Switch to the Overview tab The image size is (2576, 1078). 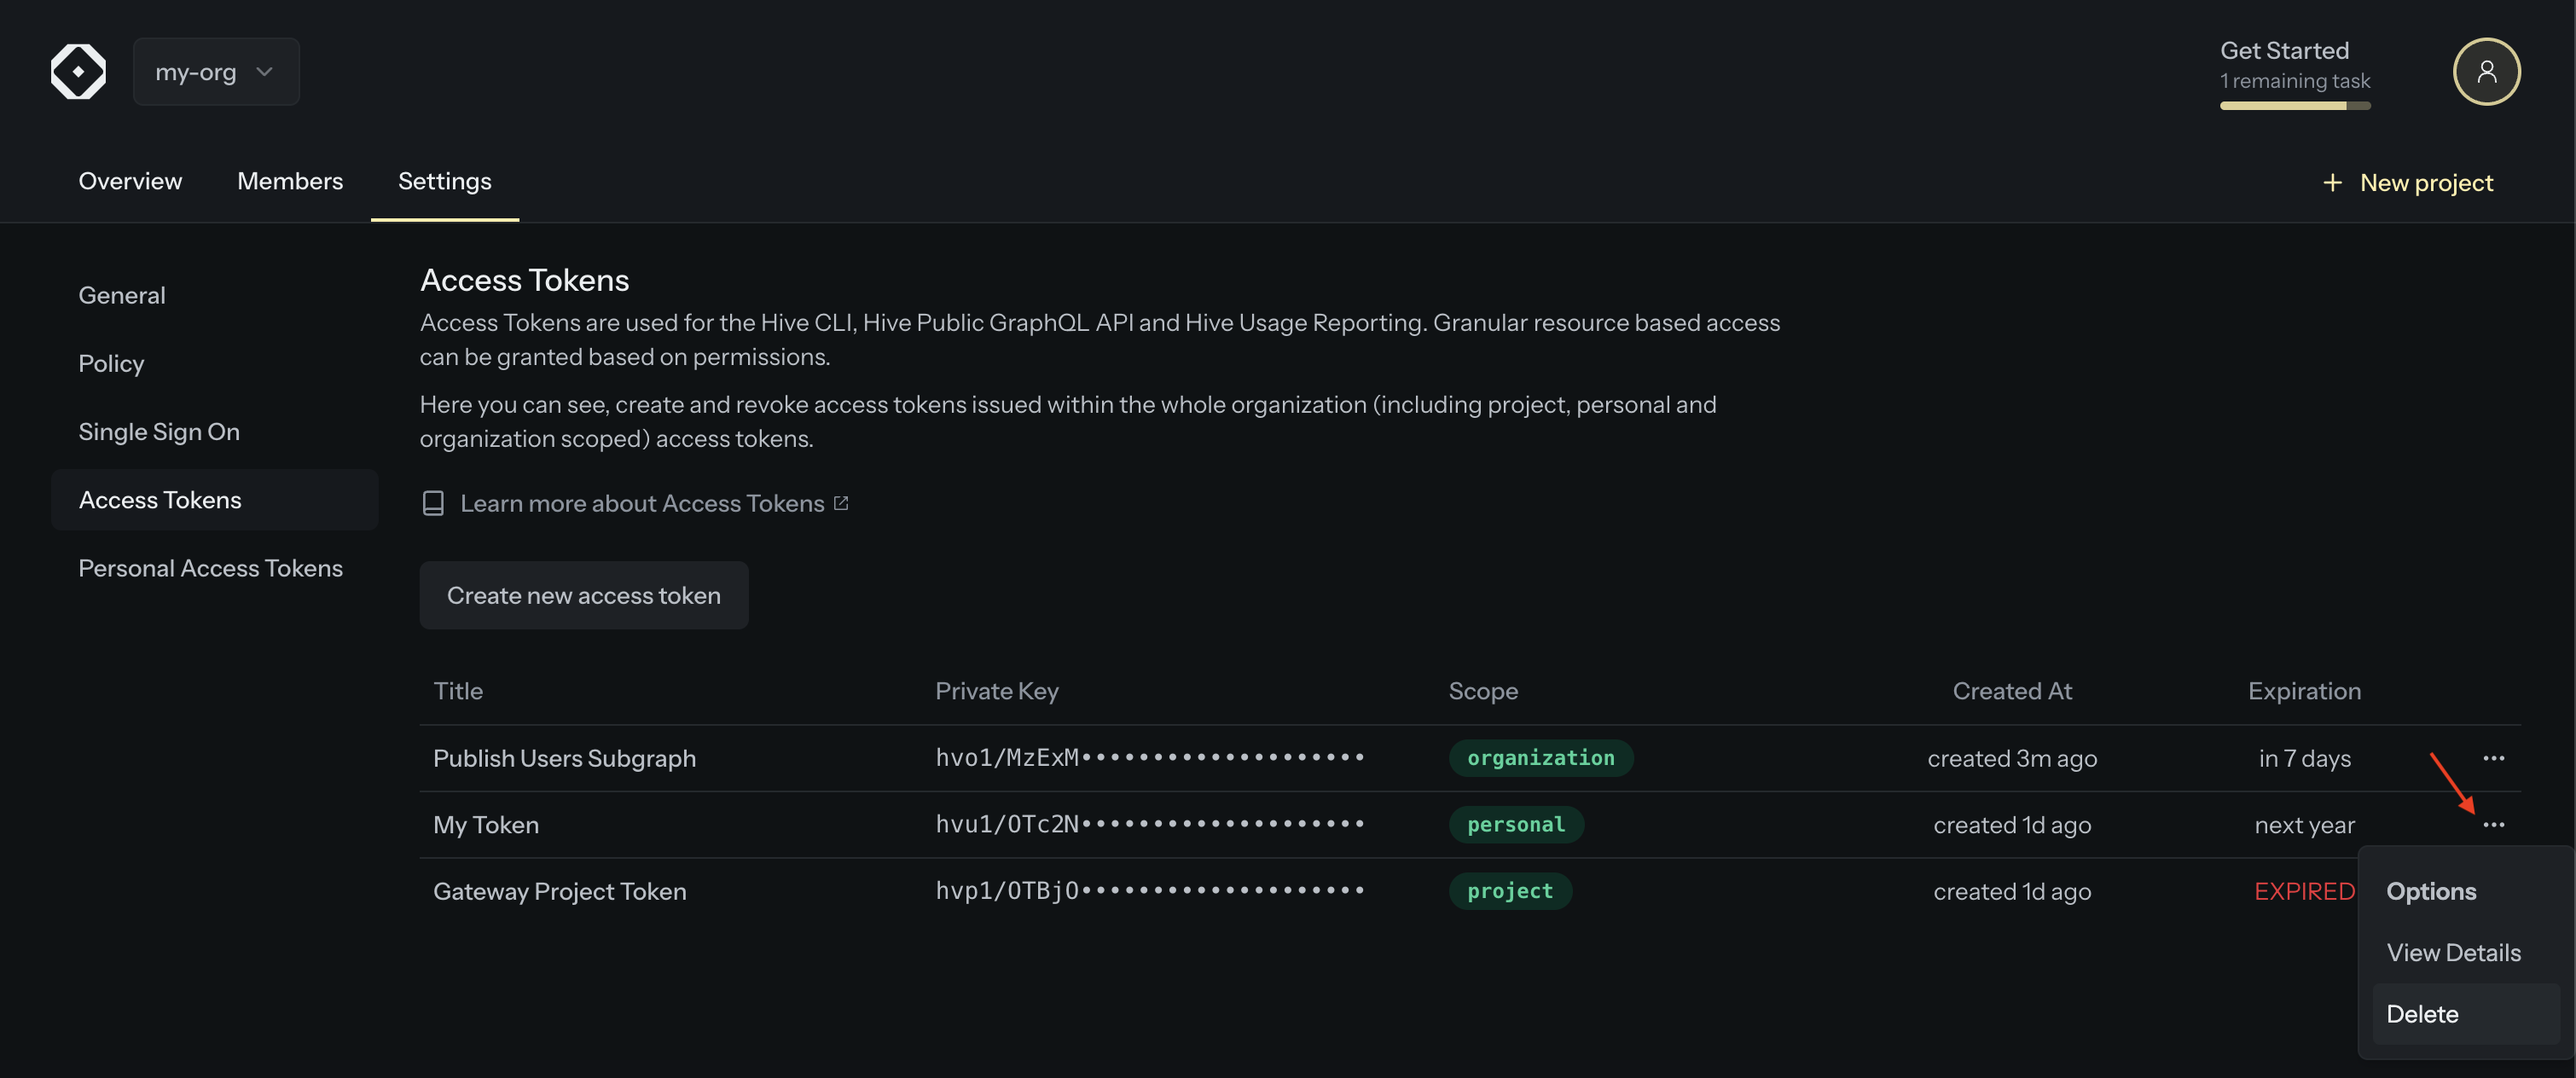[130, 181]
